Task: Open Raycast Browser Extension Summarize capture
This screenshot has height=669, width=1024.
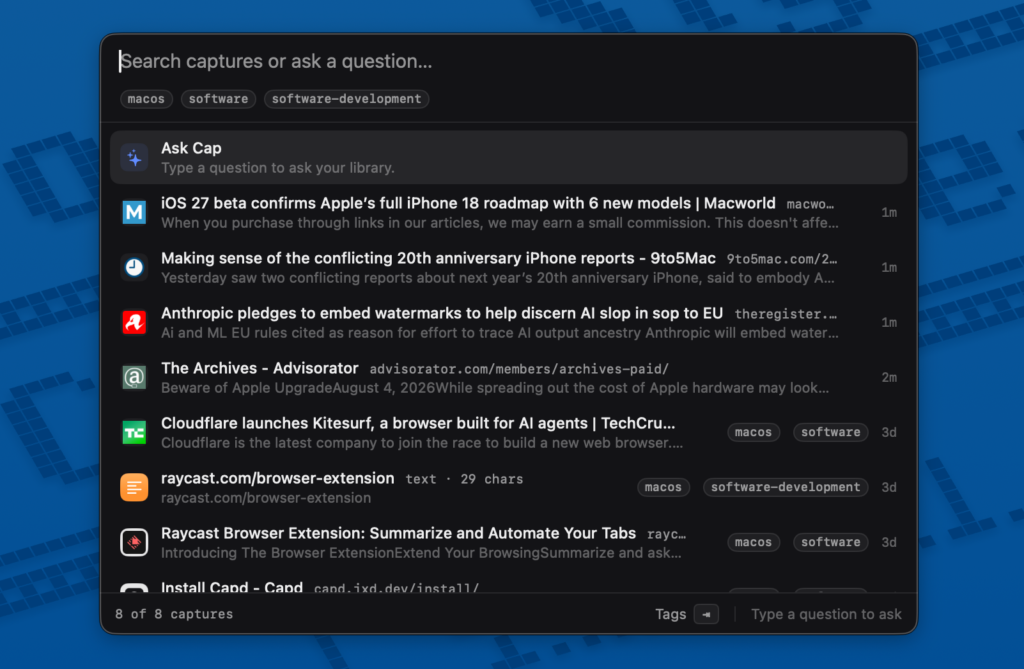Action: pos(509,542)
